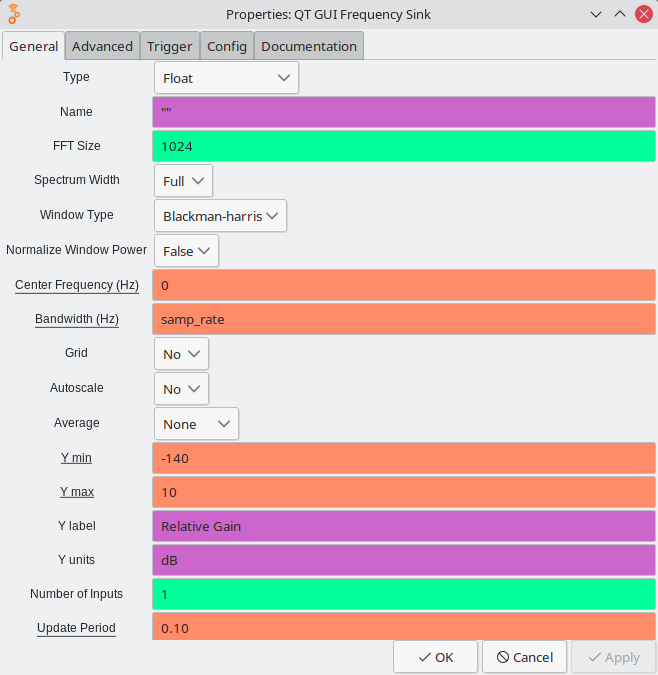
Task: Click the GNU Radio app icon in title bar
Action: click(x=15, y=14)
